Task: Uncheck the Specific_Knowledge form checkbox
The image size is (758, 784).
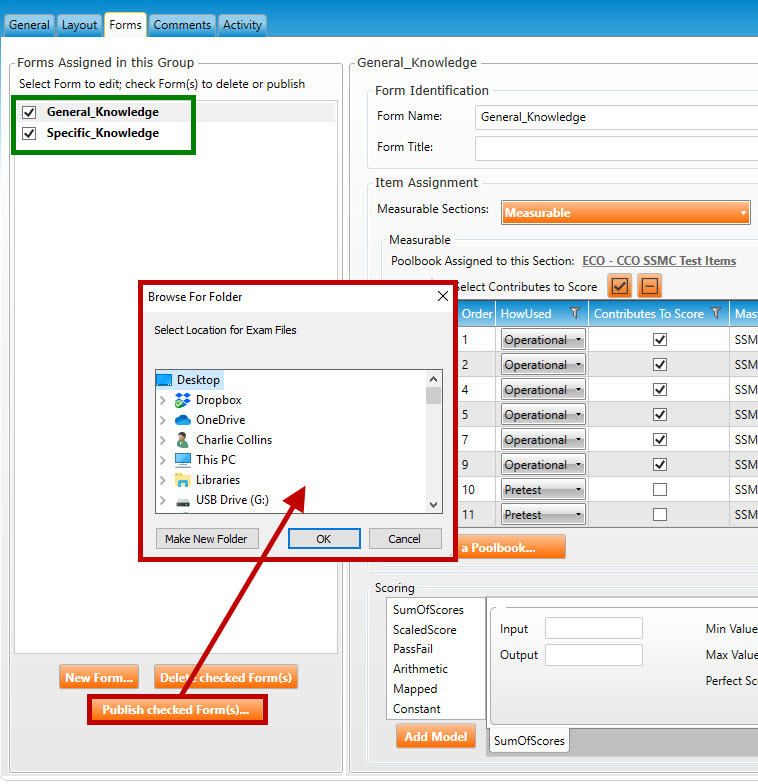Action: click(x=29, y=133)
